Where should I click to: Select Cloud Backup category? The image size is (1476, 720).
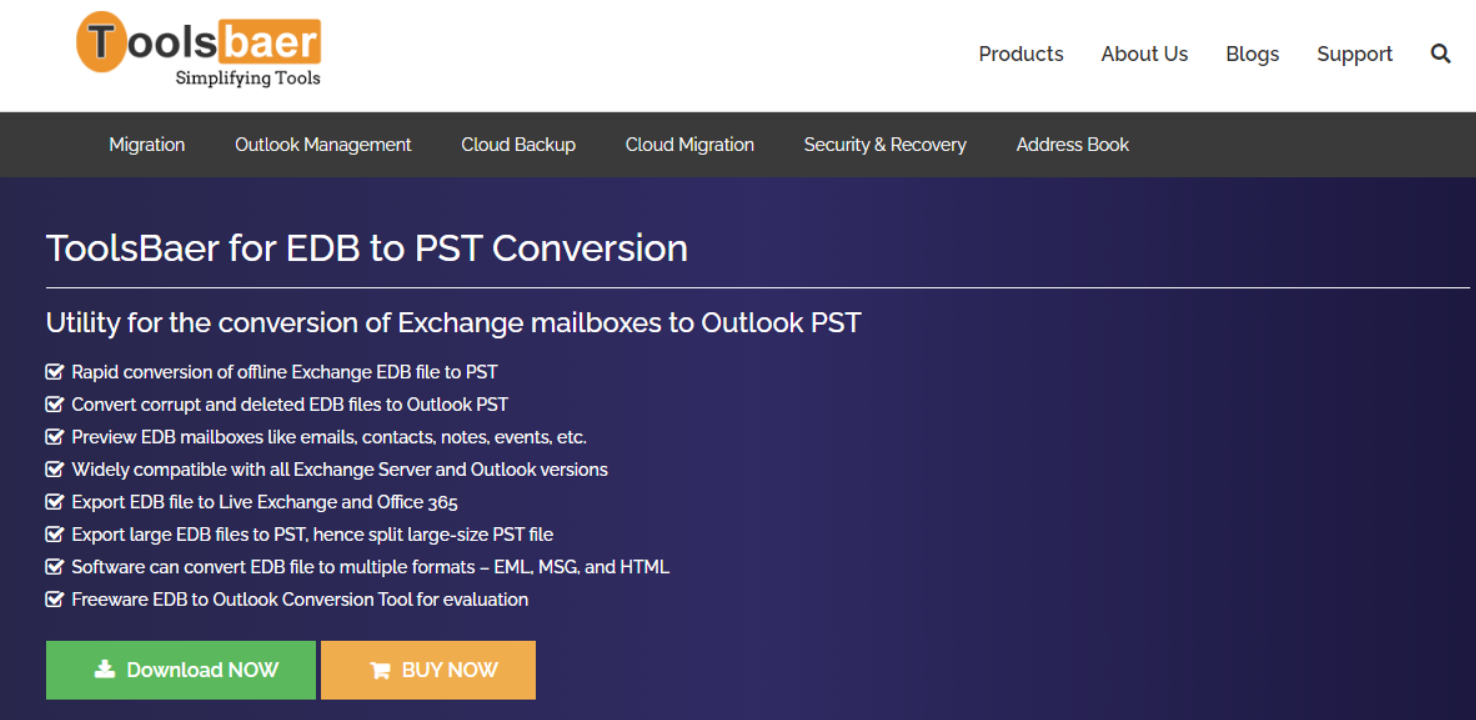[518, 144]
